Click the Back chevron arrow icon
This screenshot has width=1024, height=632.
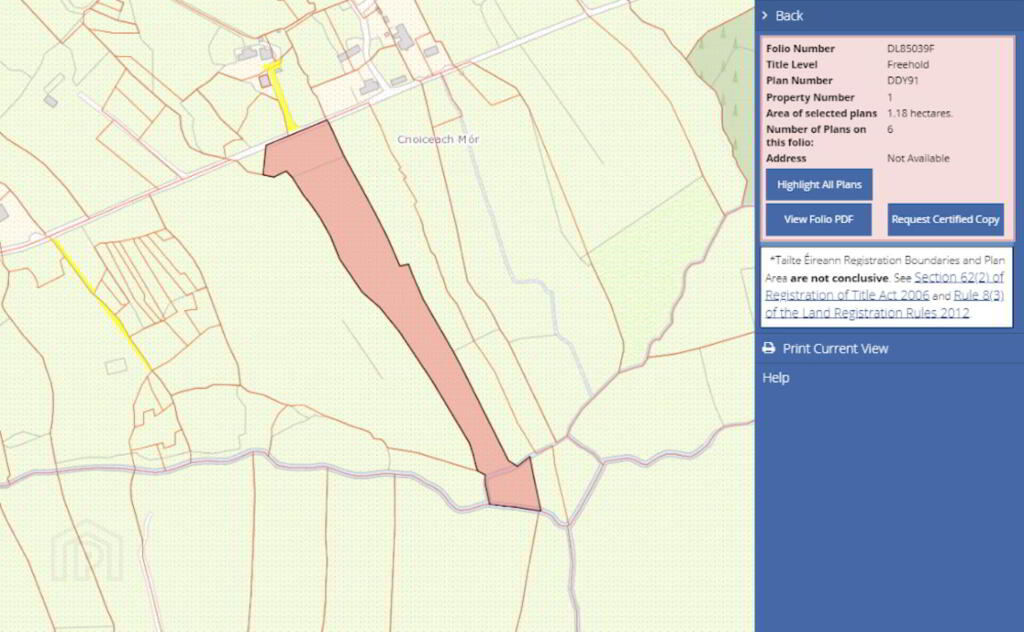tap(765, 16)
